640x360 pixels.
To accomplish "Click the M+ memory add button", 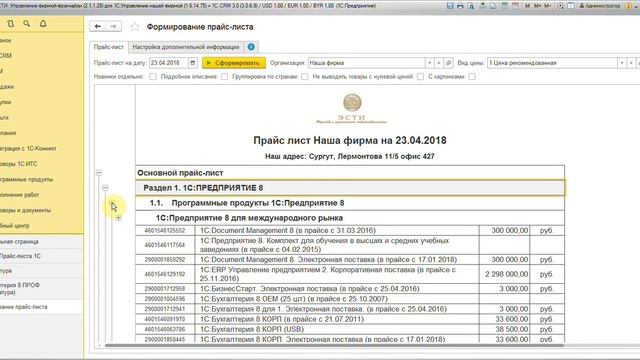I will (x=538, y=6).
